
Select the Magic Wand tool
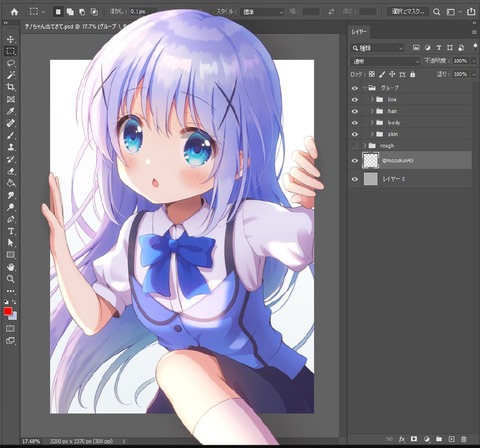coord(11,75)
